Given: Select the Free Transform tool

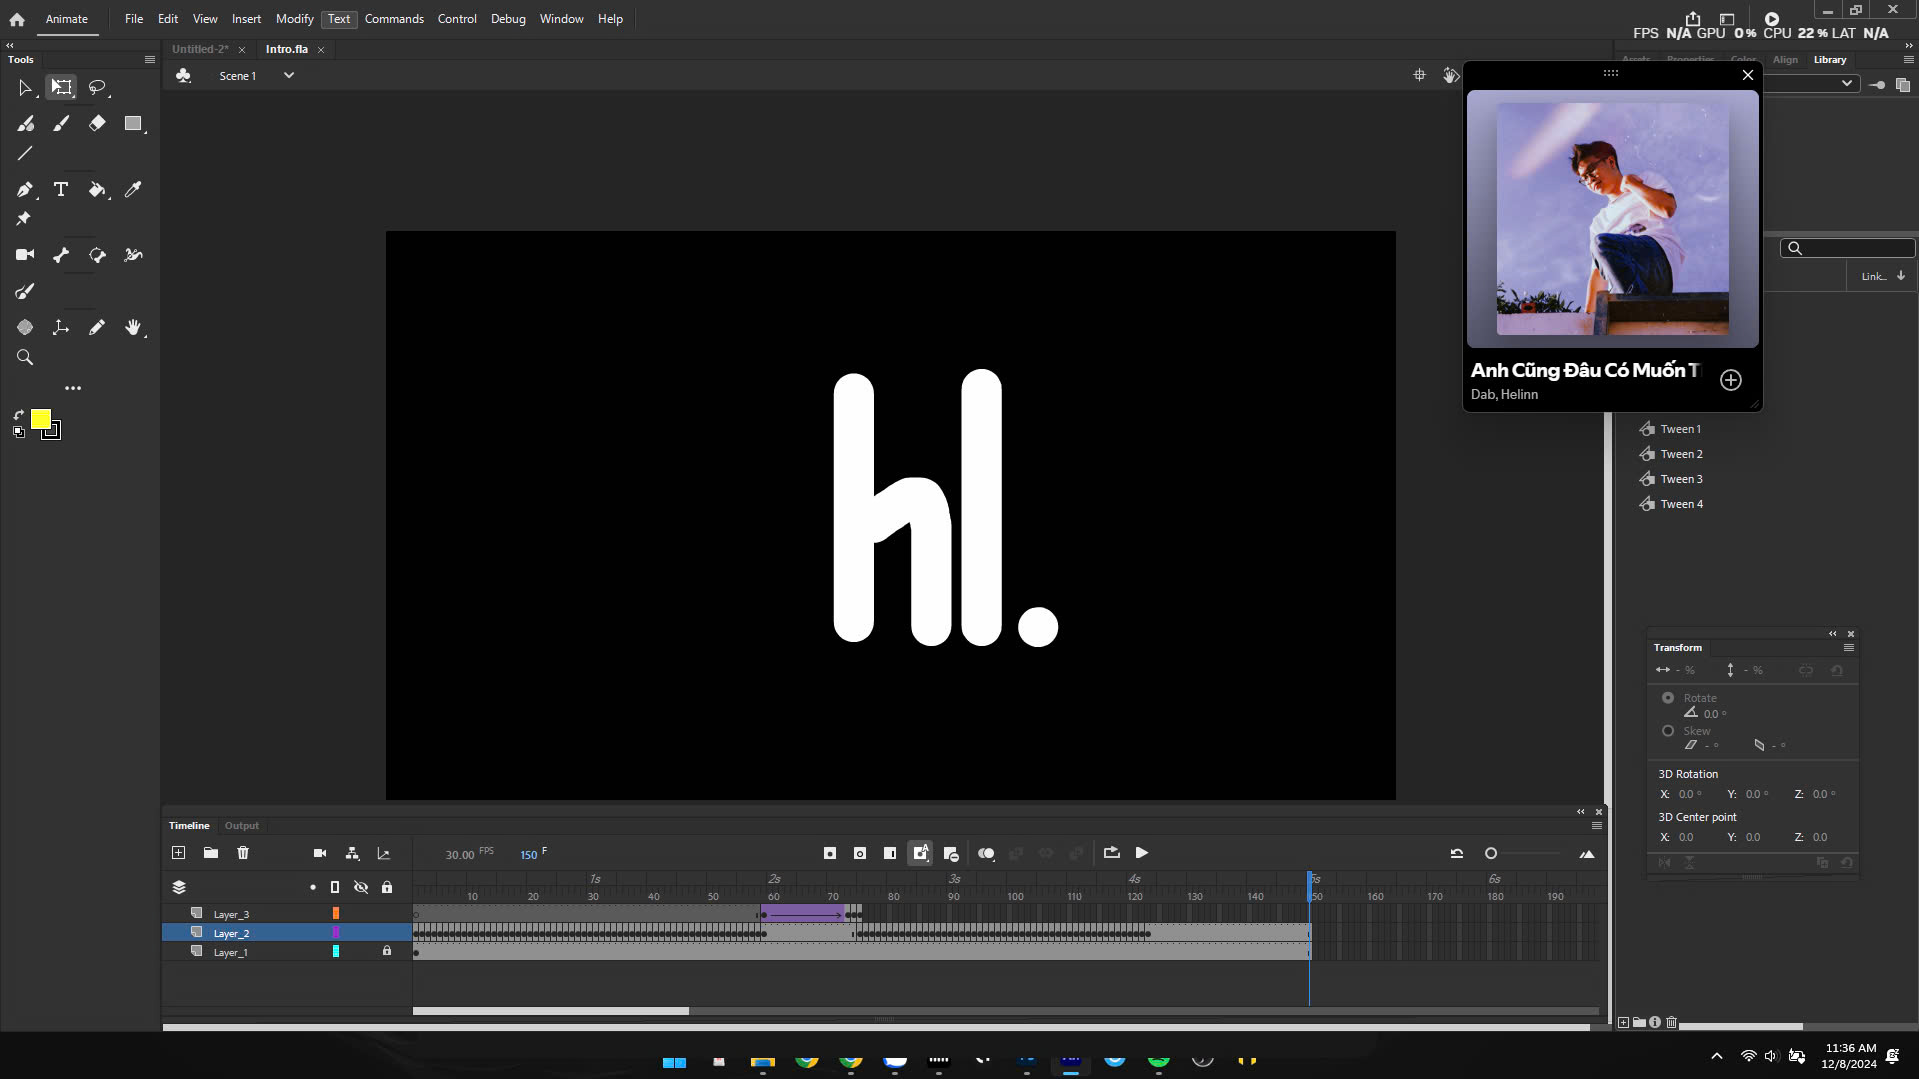Looking at the screenshot, I should [61, 88].
